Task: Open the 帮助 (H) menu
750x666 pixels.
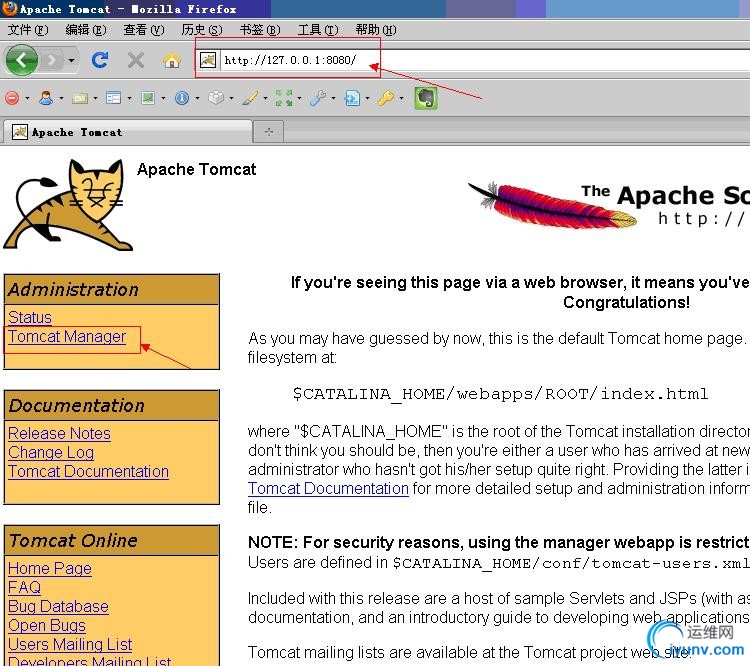Action: click(376, 30)
